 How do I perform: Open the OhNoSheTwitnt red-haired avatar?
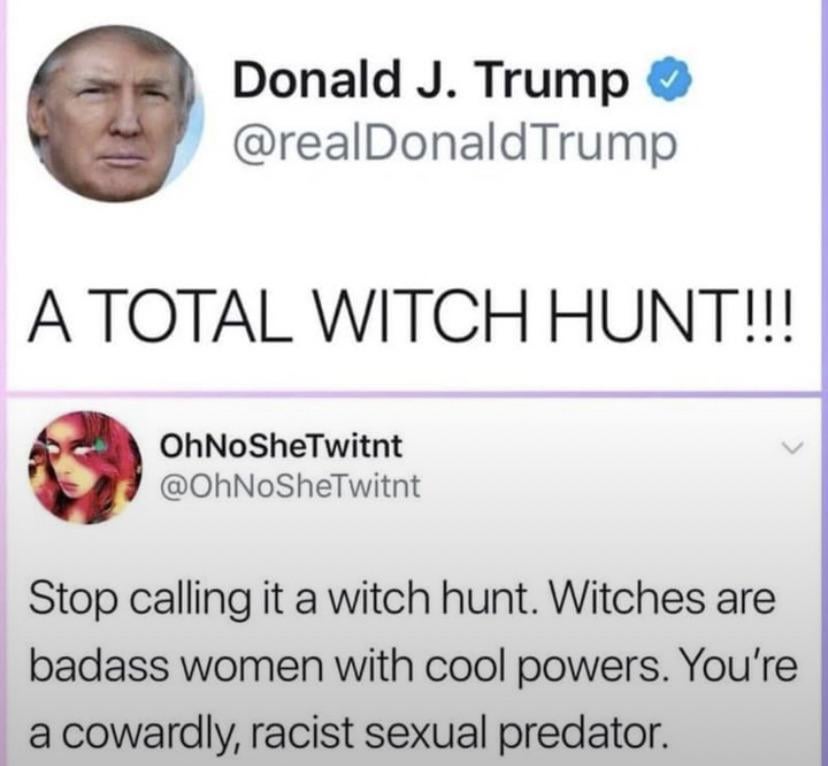[86, 467]
